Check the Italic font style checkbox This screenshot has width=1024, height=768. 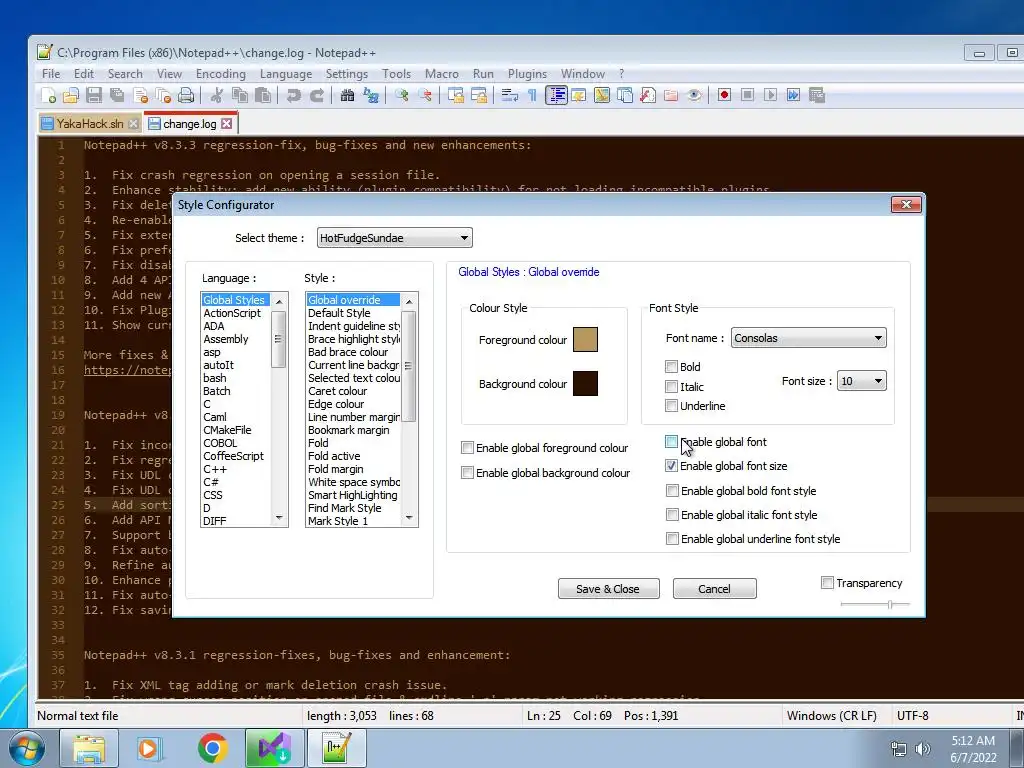(x=671, y=387)
